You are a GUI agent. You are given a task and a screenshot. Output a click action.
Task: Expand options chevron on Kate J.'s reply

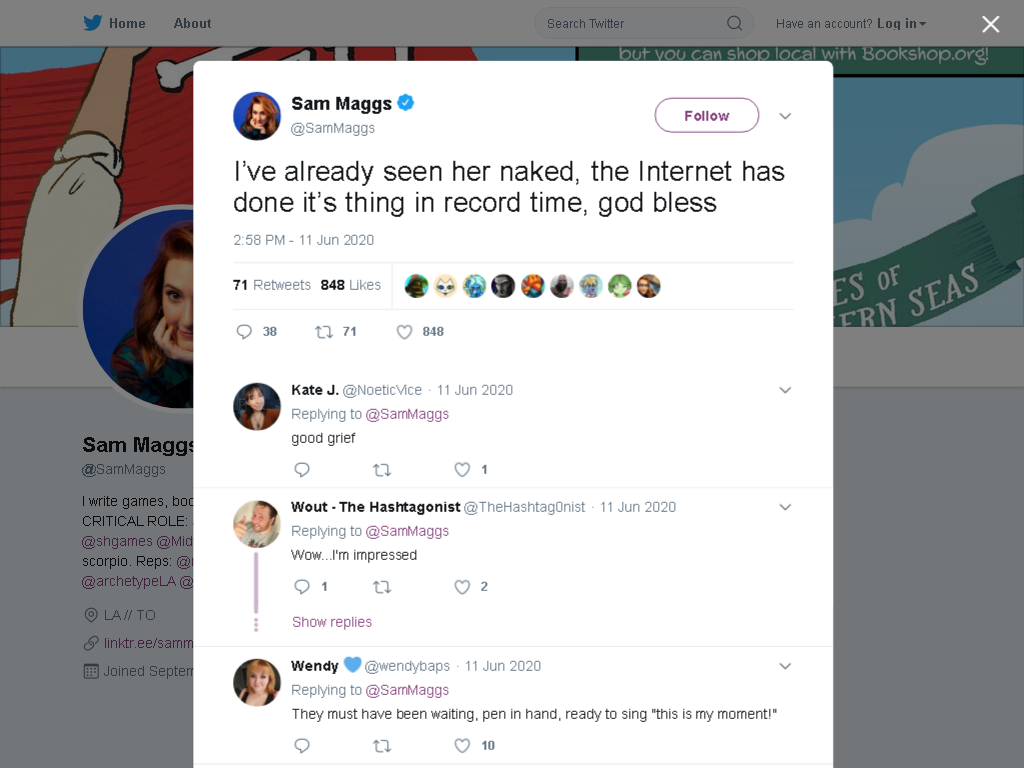pos(785,390)
